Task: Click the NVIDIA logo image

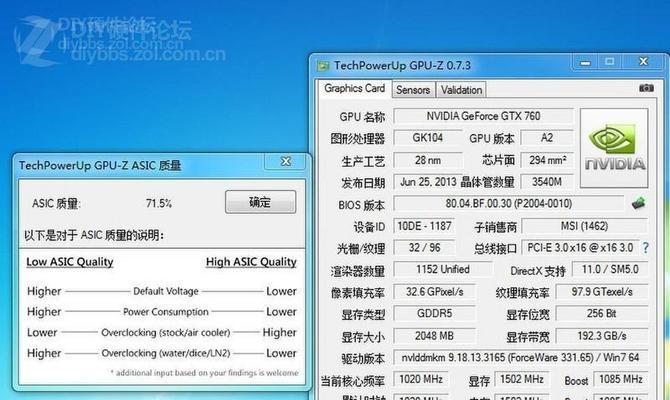Action: point(614,148)
